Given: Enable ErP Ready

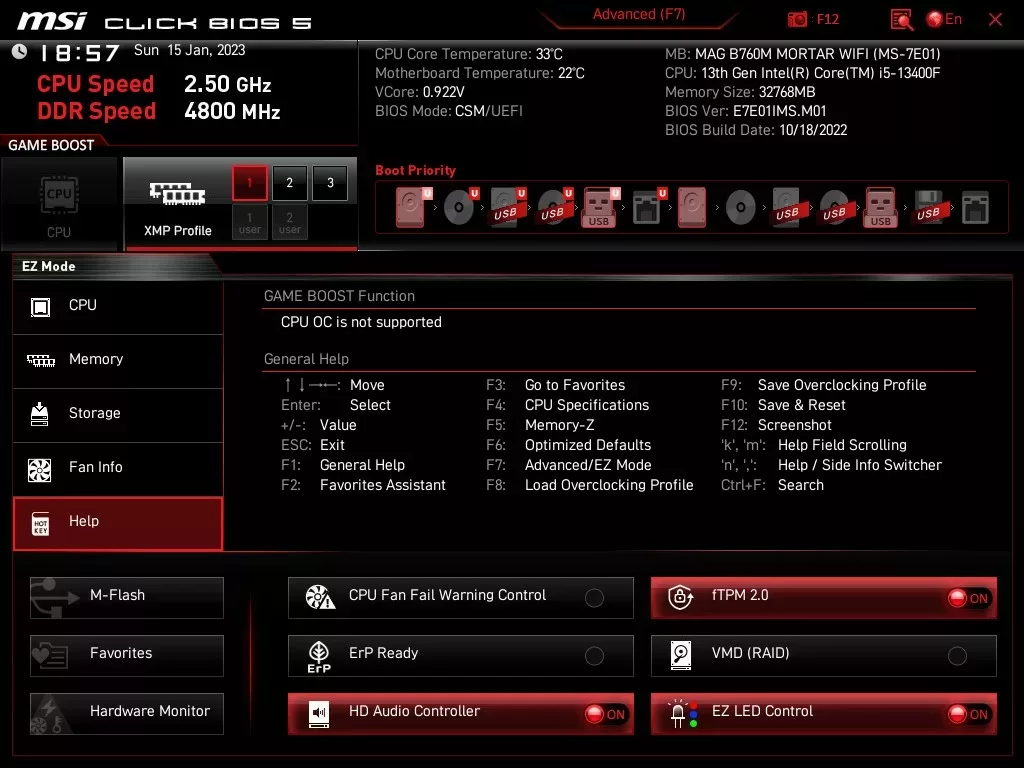Looking at the screenshot, I should click(x=595, y=655).
